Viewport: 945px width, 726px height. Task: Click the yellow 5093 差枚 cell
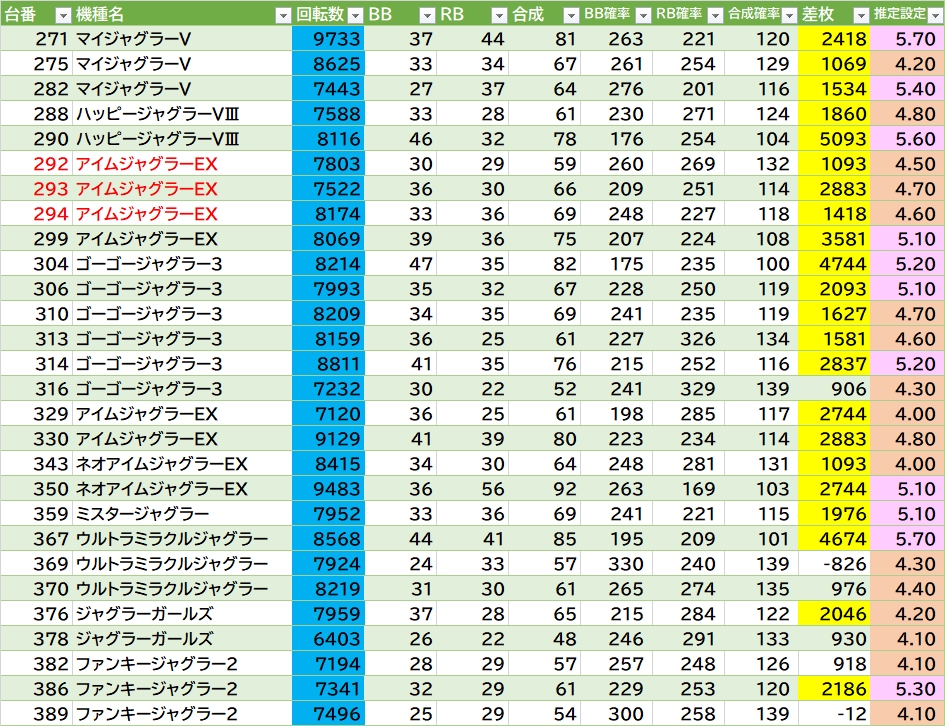[x=834, y=139]
